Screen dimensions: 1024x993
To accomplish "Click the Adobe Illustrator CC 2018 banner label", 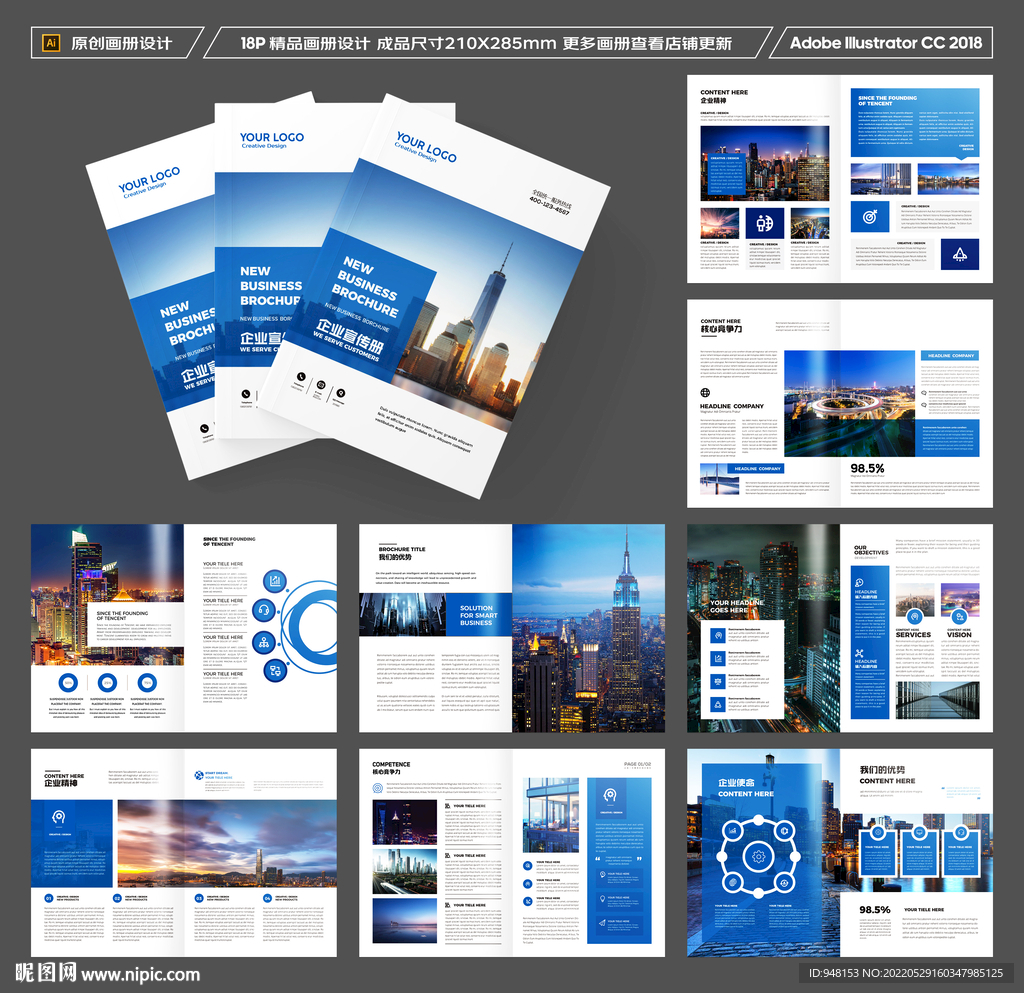I will [x=886, y=43].
